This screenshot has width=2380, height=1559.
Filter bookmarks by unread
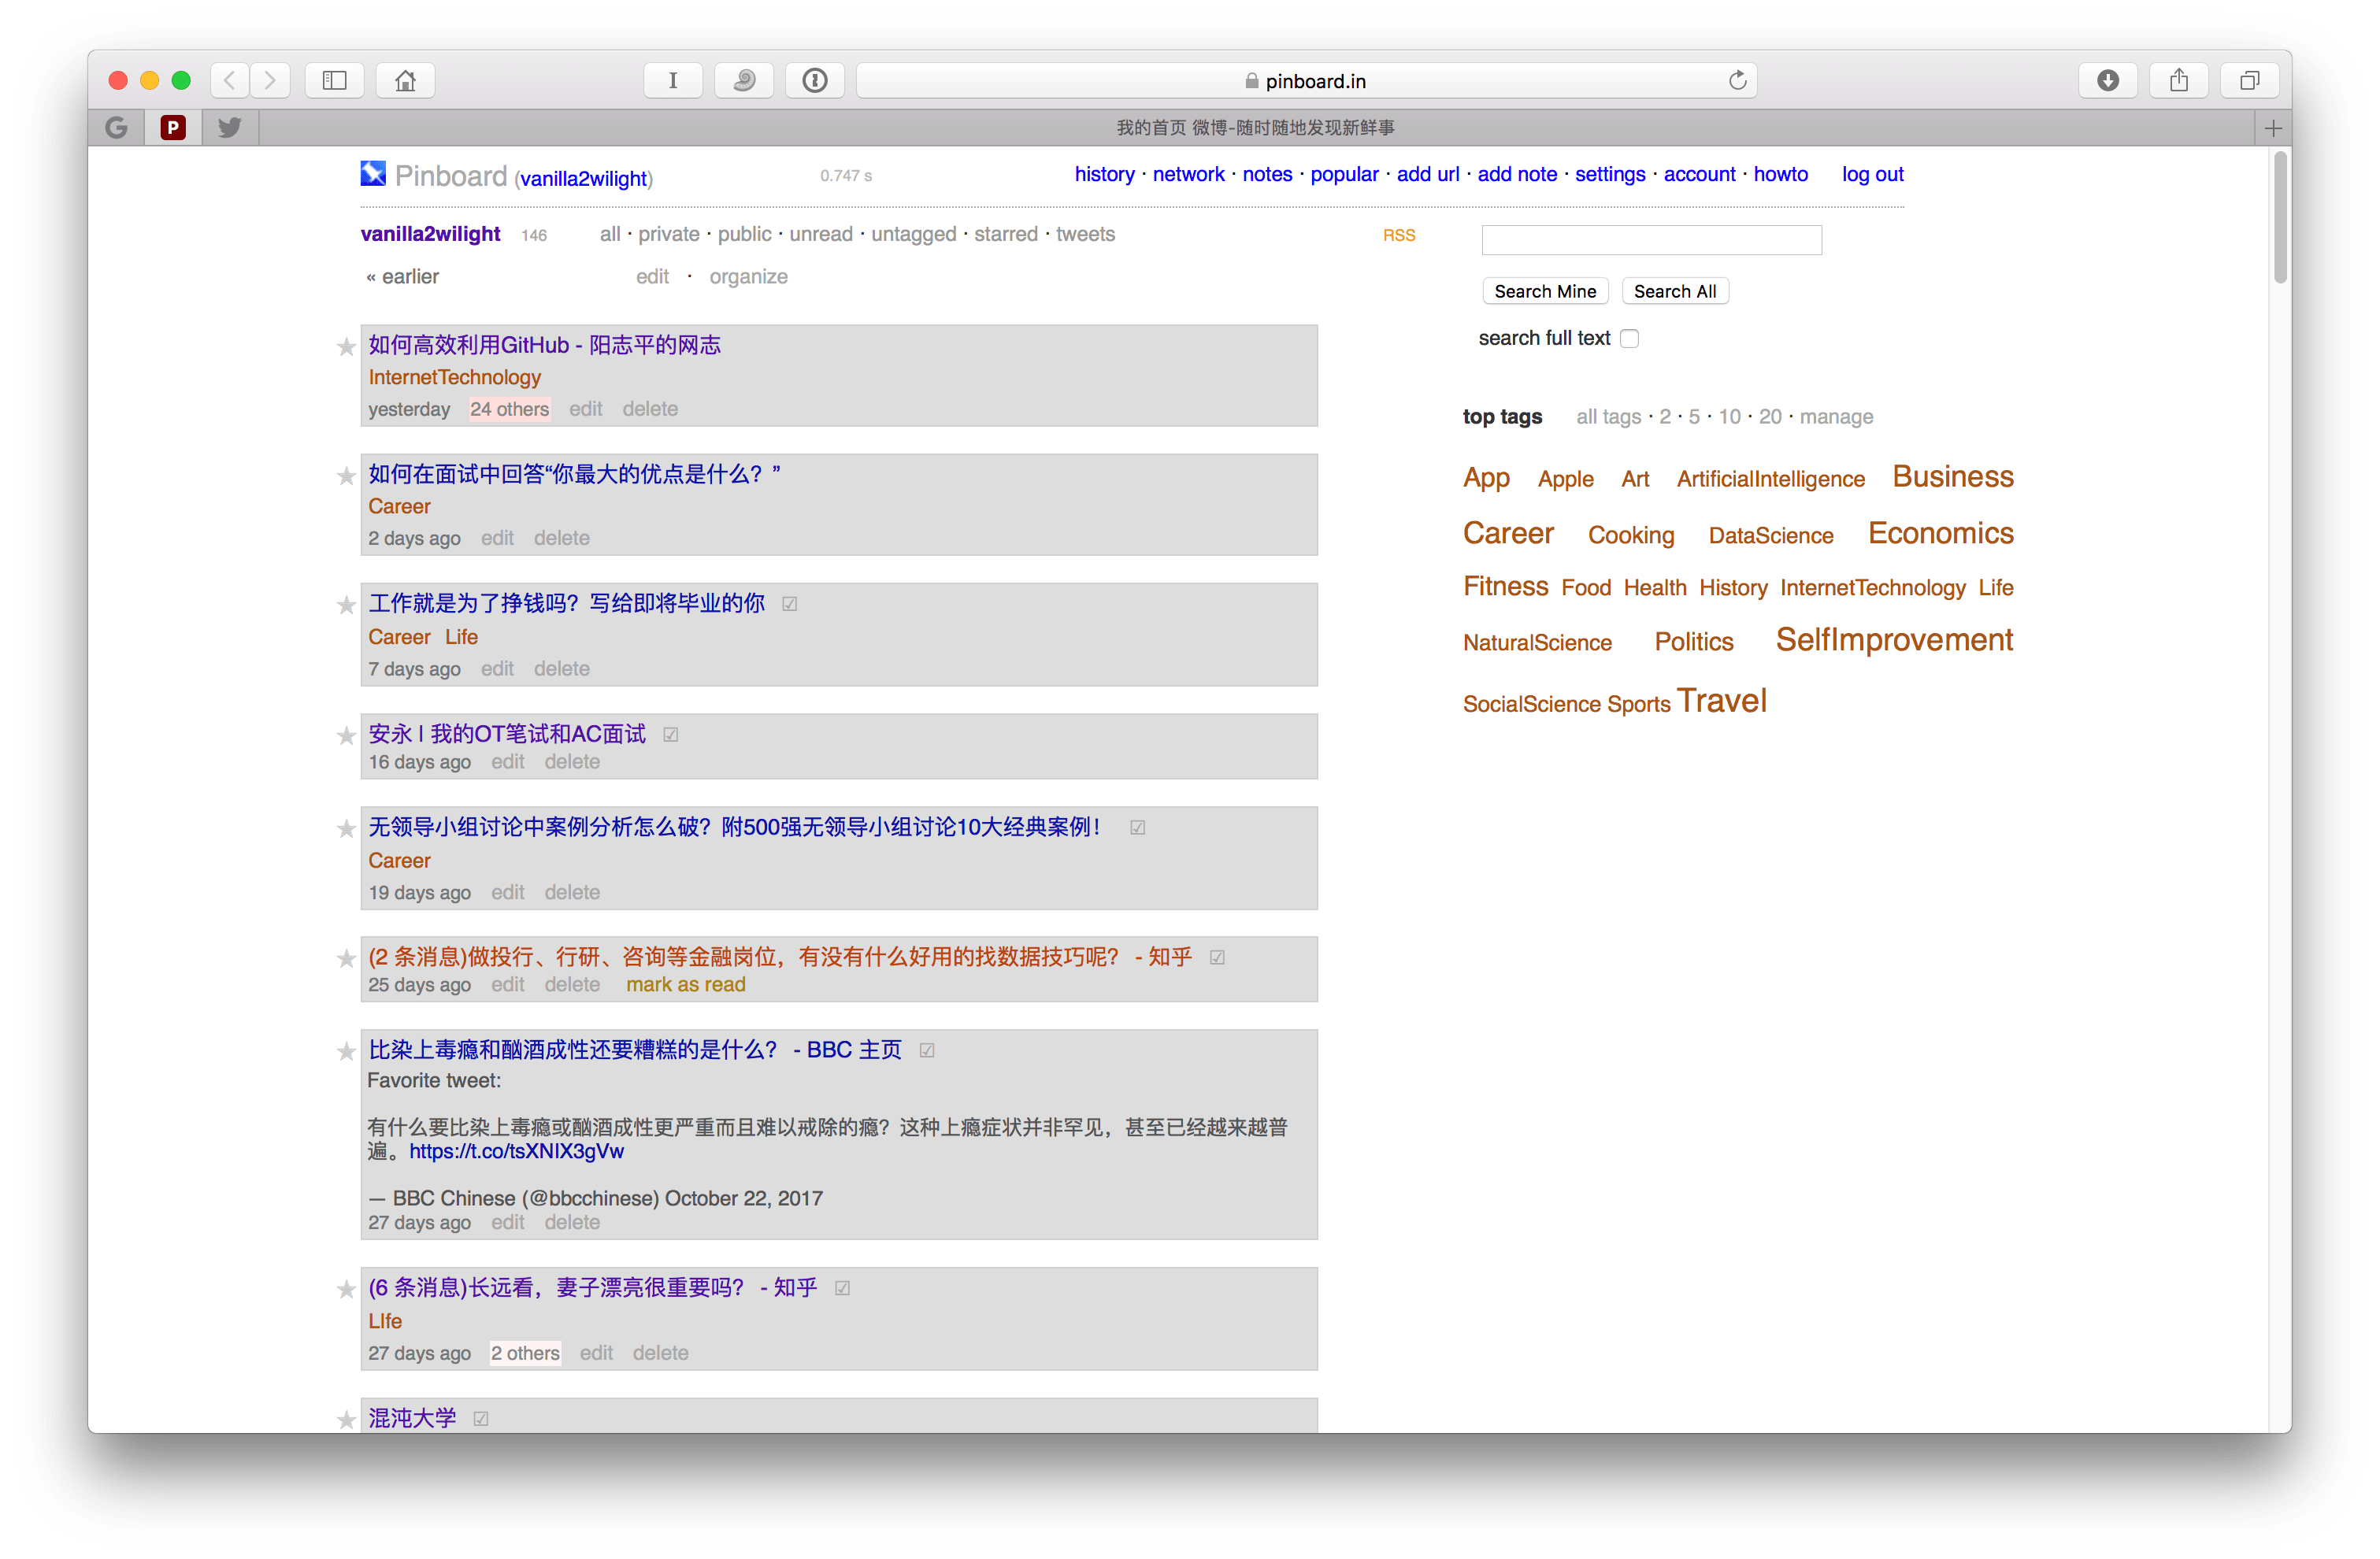tap(820, 234)
